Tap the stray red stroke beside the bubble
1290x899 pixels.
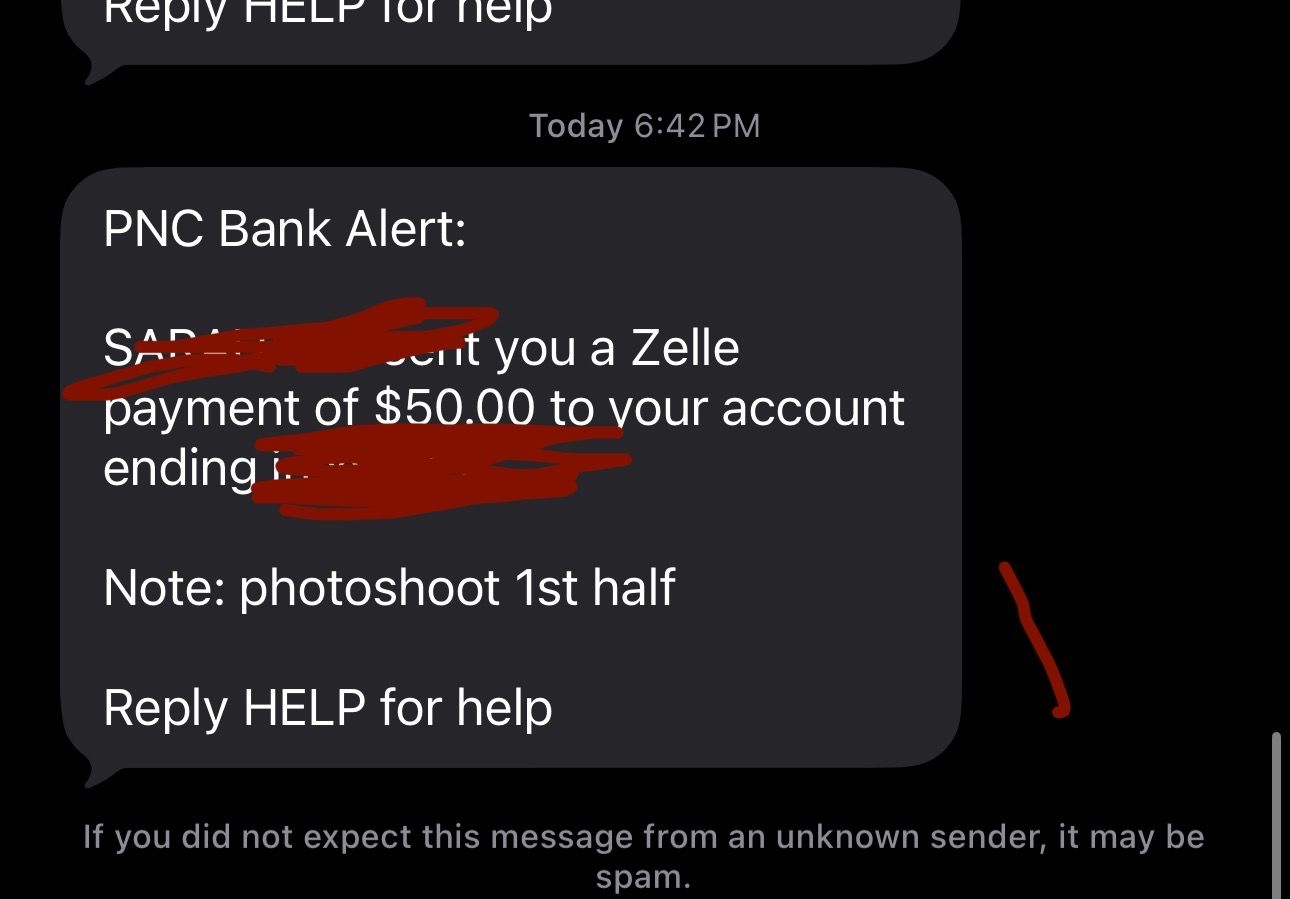pos(1036,640)
